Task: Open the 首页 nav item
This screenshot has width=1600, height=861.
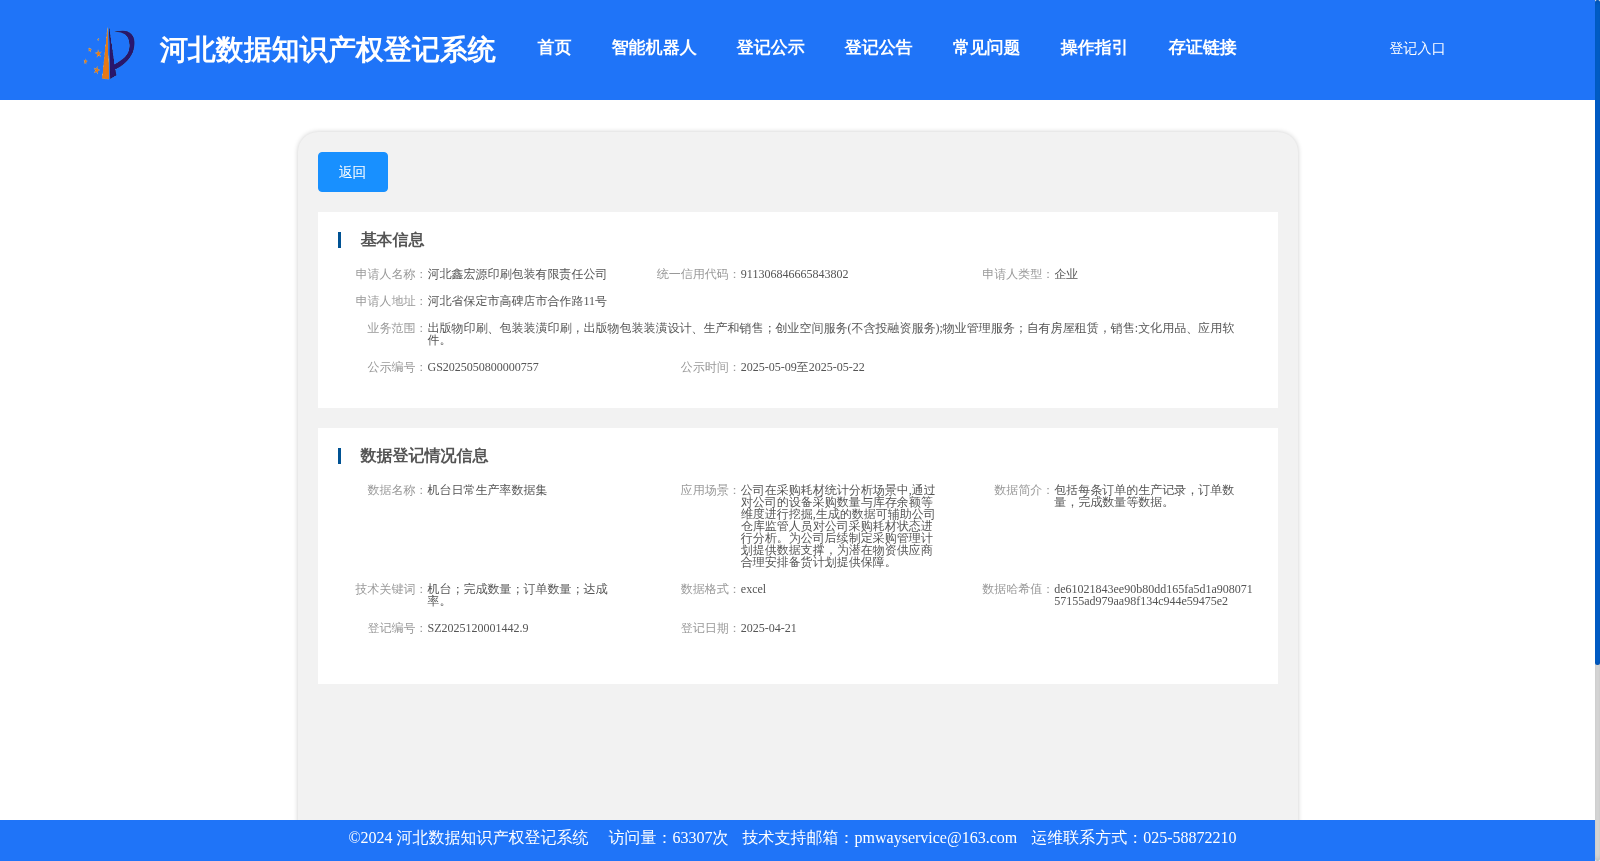Action: (x=554, y=48)
